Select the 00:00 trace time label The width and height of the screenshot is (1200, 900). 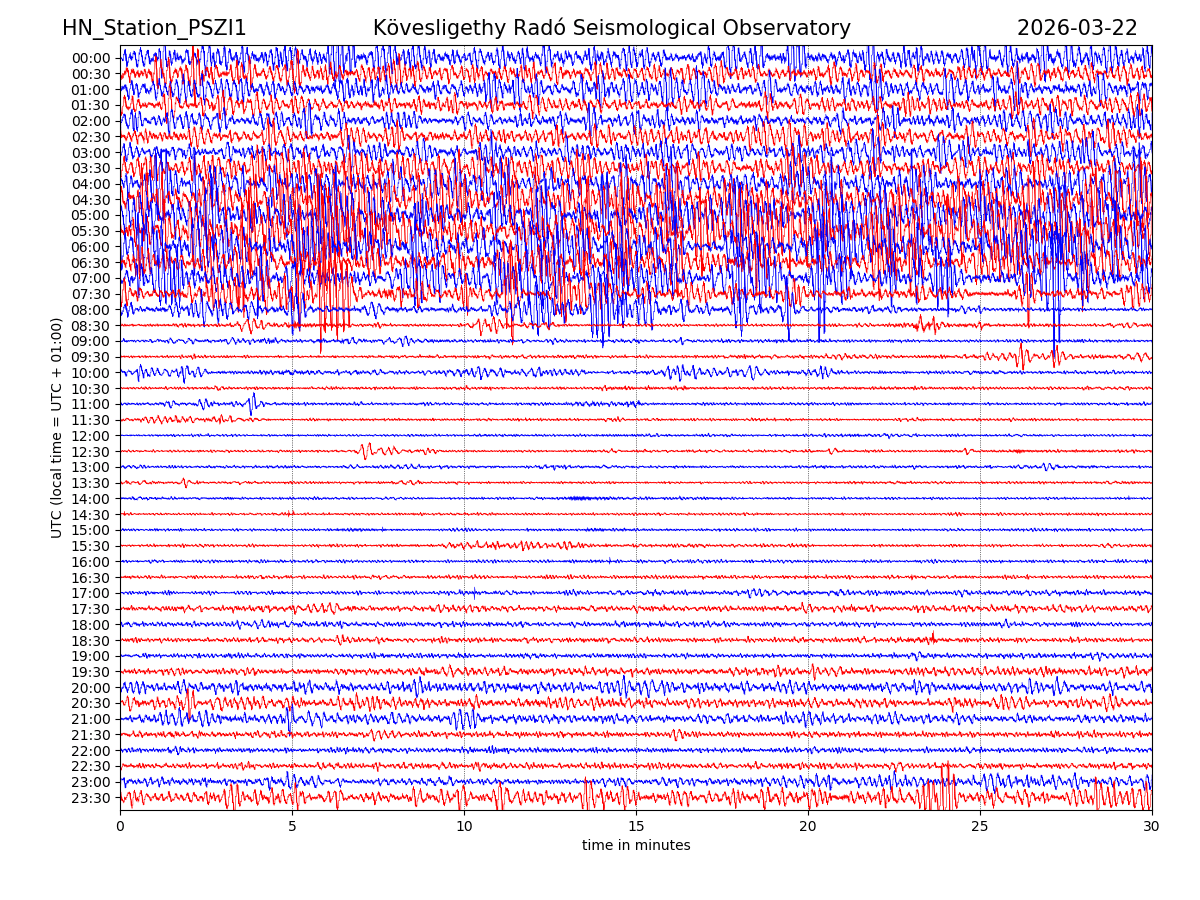90,58
